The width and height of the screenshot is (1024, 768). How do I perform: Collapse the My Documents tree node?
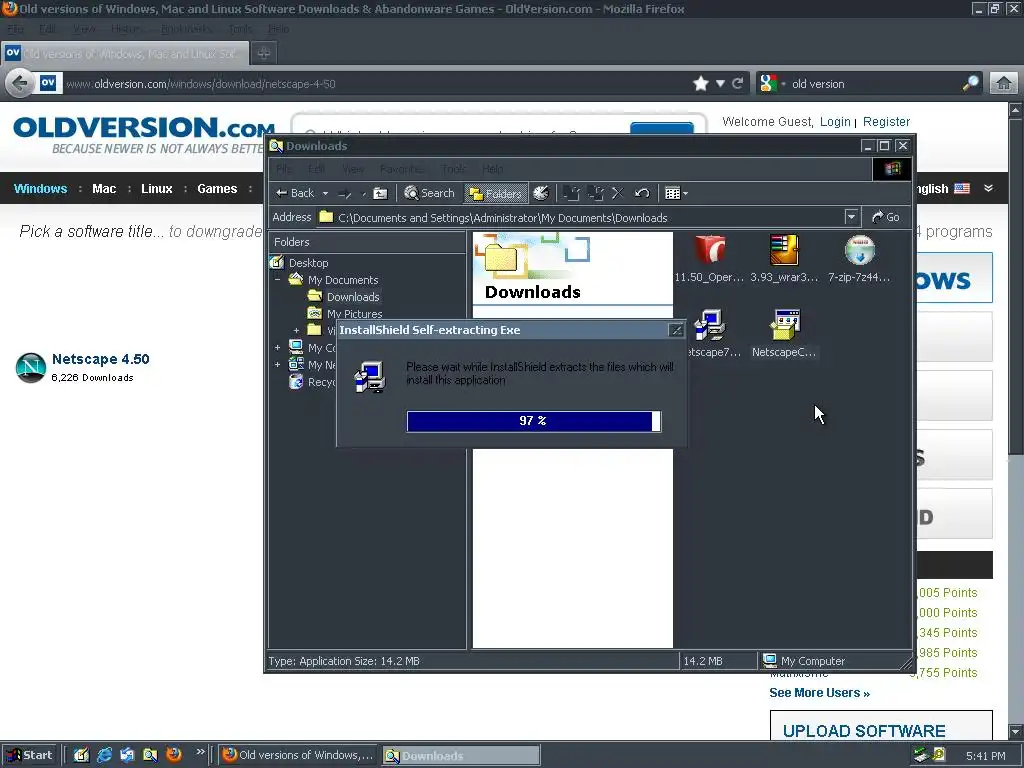pyautogui.click(x=278, y=280)
